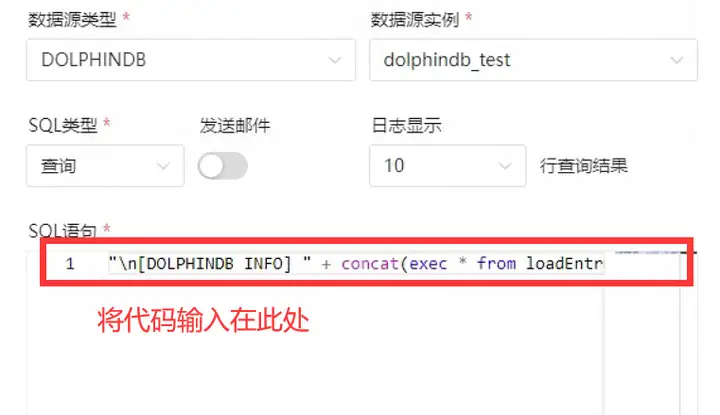Image resolution: width=720 pixels, height=415 pixels.
Task: Click the chevron arrow in DOLPHINDB field
Action: 335,60
